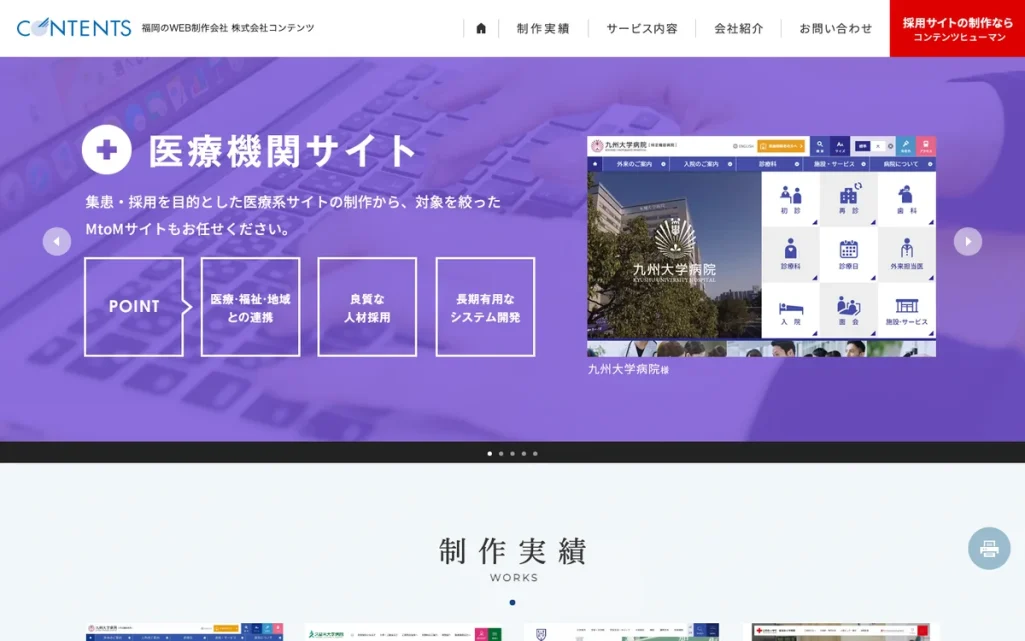The width and height of the screenshot is (1025, 641).
Task: Click the 外来担当医 icon in preview
Action: tap(907, 255)
